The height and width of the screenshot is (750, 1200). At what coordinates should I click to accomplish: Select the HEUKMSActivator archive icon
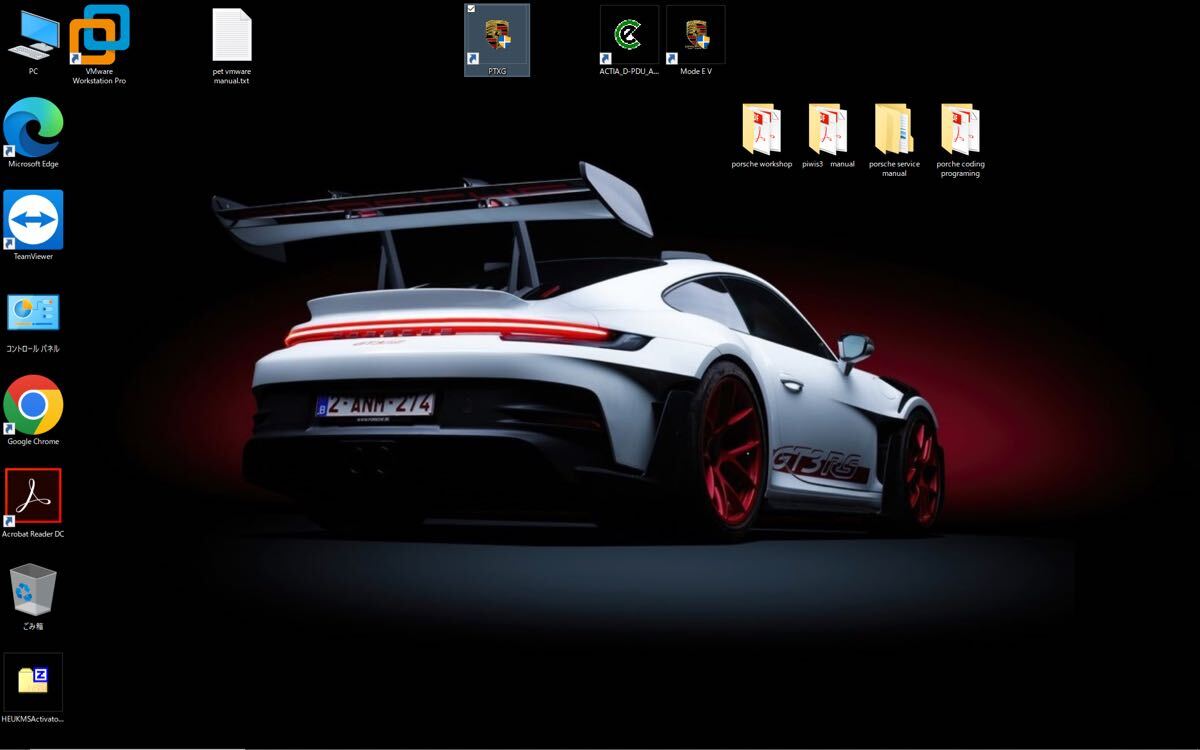pos(33,682)
